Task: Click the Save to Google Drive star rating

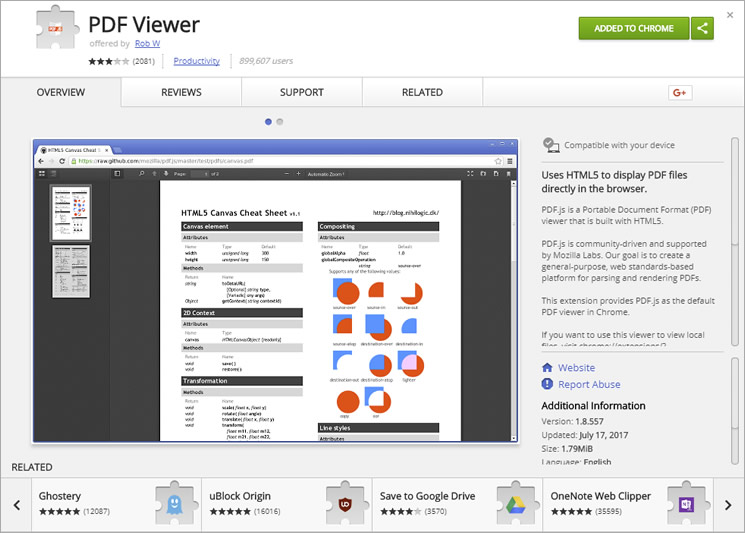Action: tap(401, 512)
